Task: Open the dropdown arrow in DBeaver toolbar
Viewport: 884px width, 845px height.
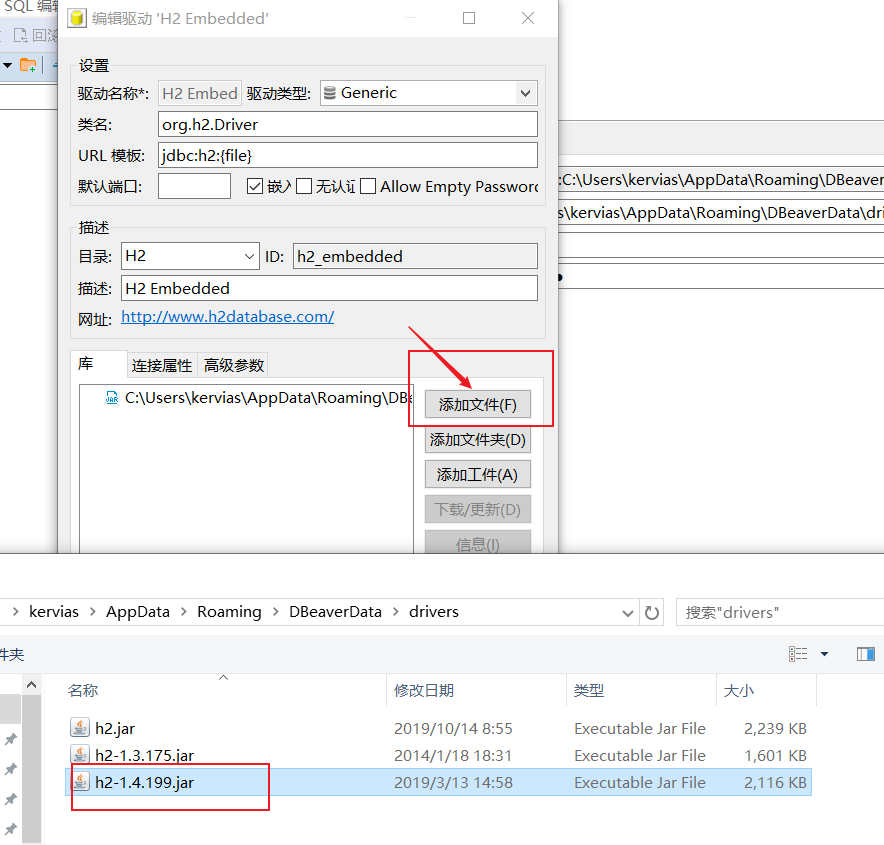Action: point(7,65)
